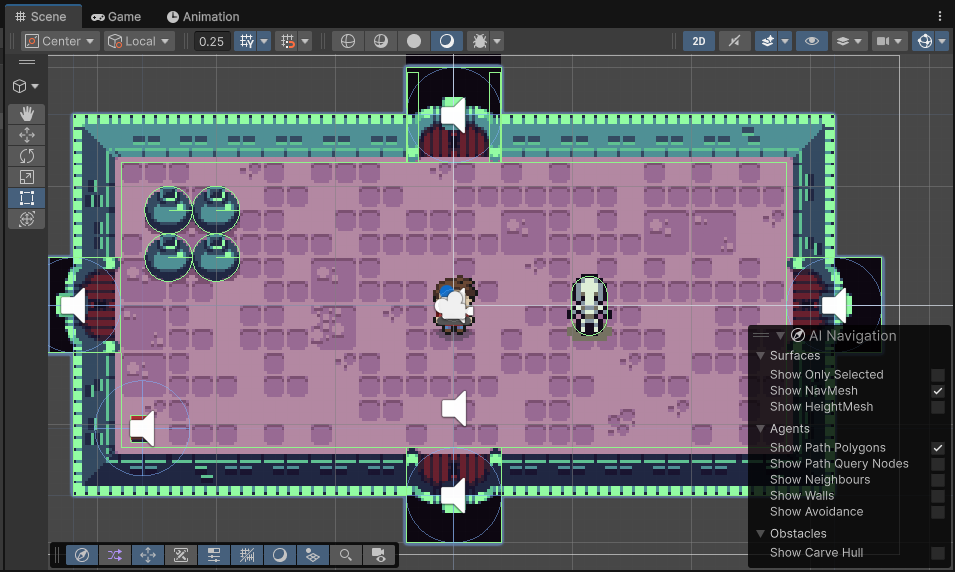Uncheck Show NavMesh checkbox

pyautogui.click(x=938, y=391)
